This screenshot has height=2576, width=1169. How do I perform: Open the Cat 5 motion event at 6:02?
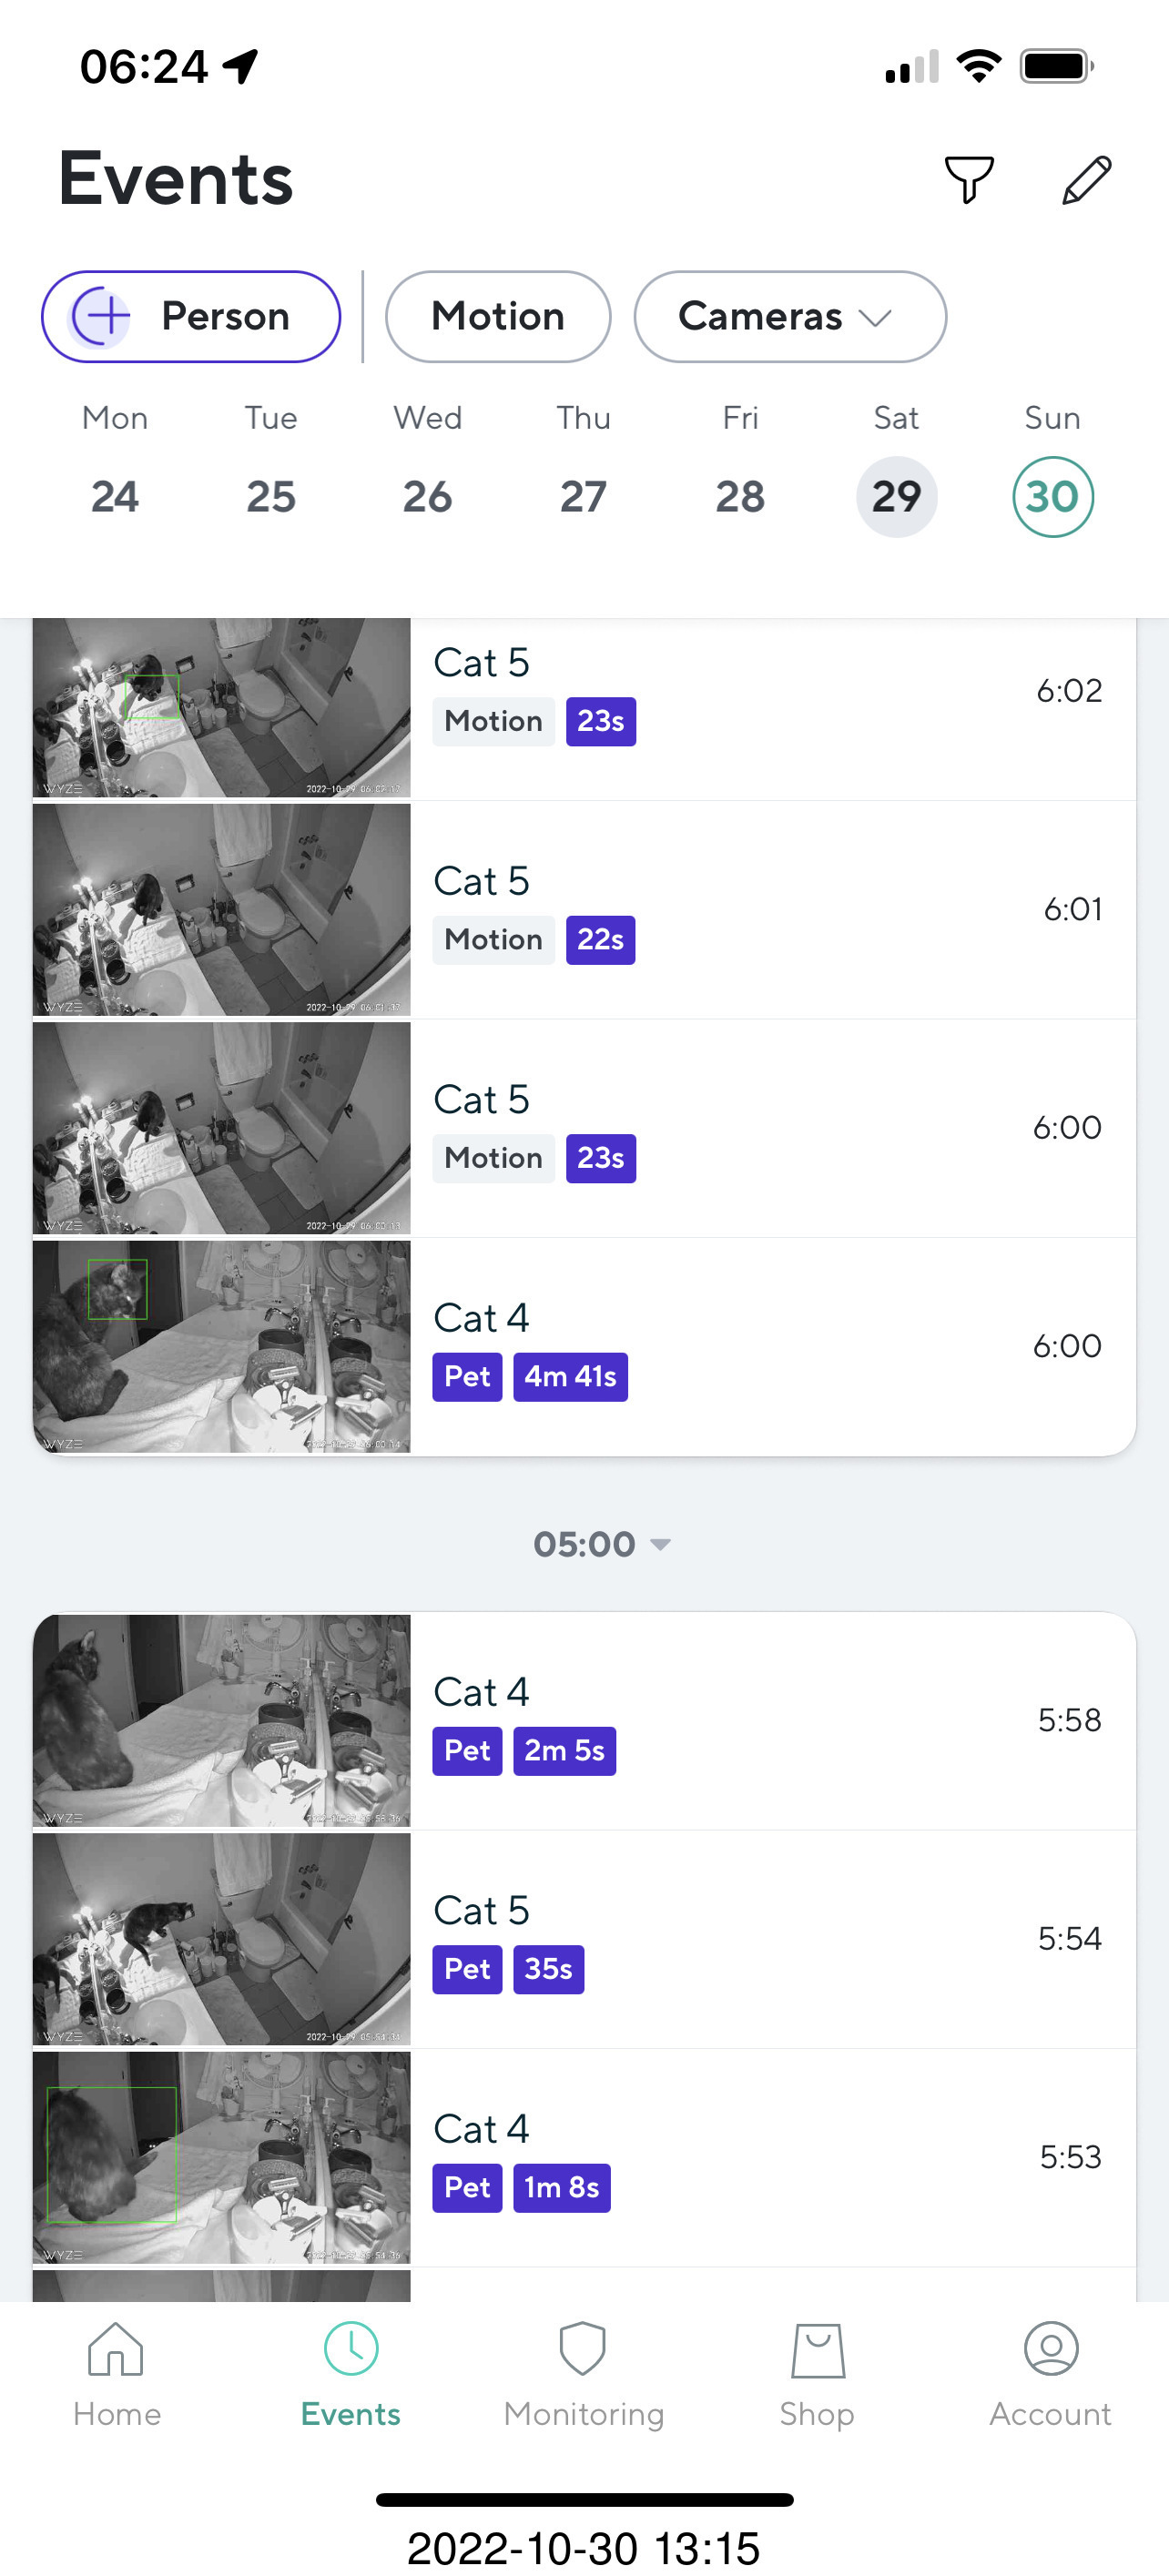tap(770, 691)
